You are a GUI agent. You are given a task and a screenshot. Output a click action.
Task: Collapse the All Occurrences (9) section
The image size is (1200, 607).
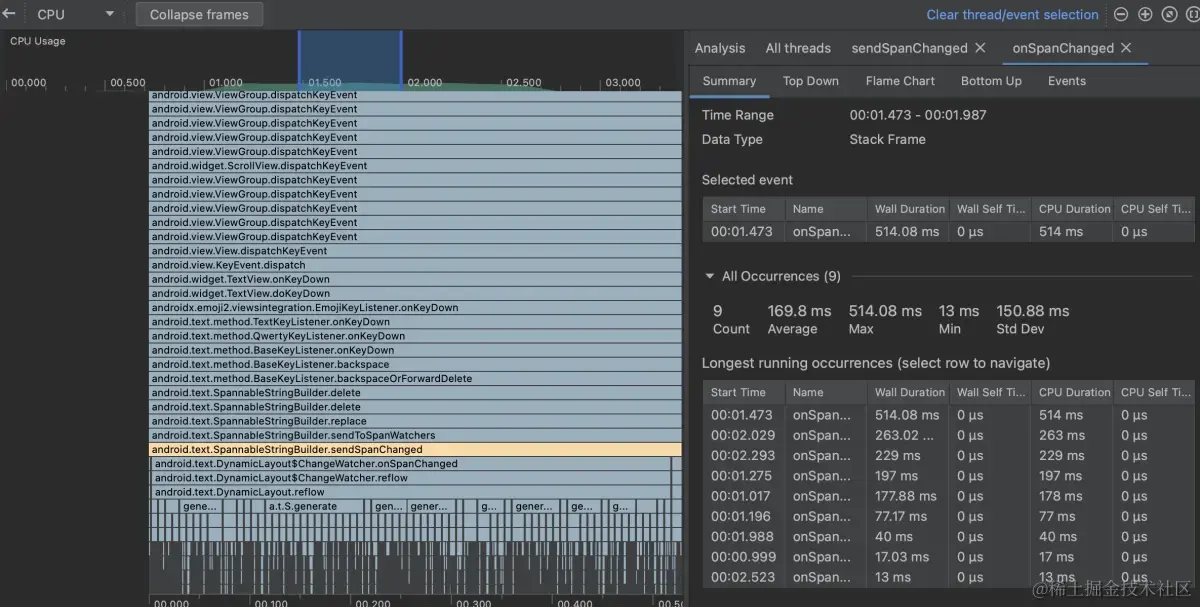point(710,276)
